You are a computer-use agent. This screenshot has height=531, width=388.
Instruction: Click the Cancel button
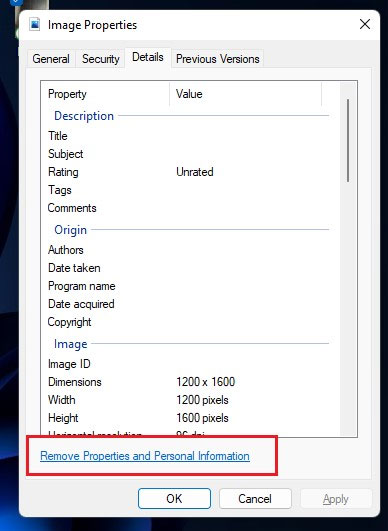(x=255, y=498)
